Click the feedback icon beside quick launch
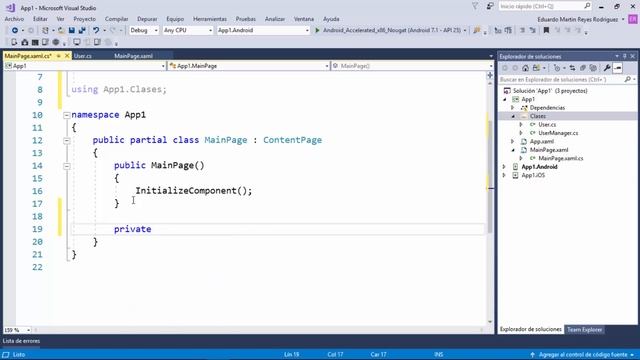Screen dimensions: 640x360 490,7
